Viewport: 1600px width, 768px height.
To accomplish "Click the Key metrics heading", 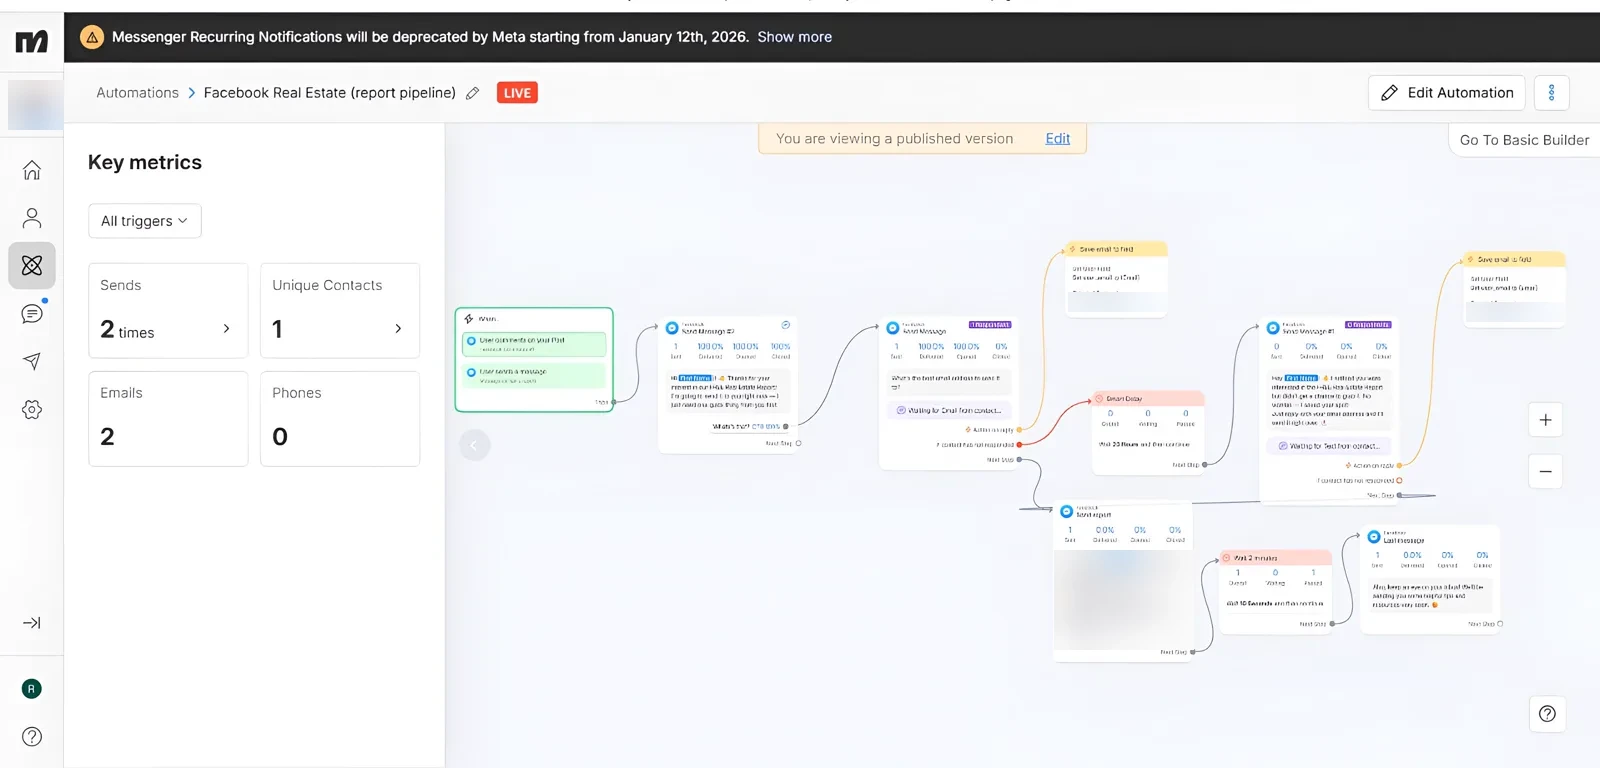I will (145, 162).
